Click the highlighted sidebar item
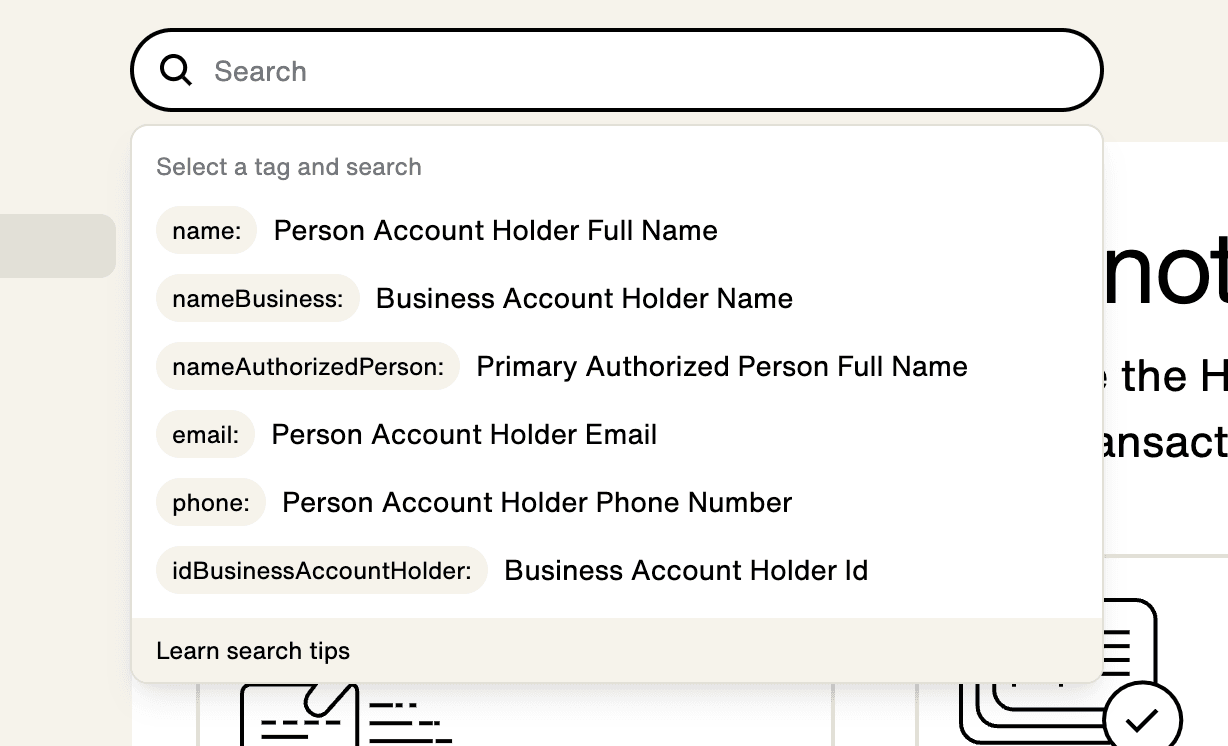 click(x=58, y=246)
